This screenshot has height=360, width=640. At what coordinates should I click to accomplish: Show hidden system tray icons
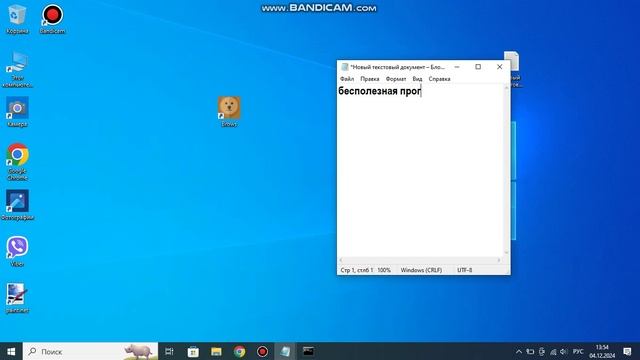coord(518,351)
